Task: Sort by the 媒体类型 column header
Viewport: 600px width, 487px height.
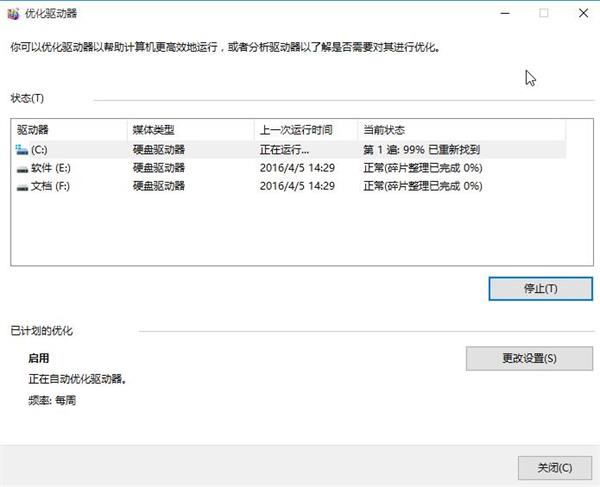Action: (190, 130)
